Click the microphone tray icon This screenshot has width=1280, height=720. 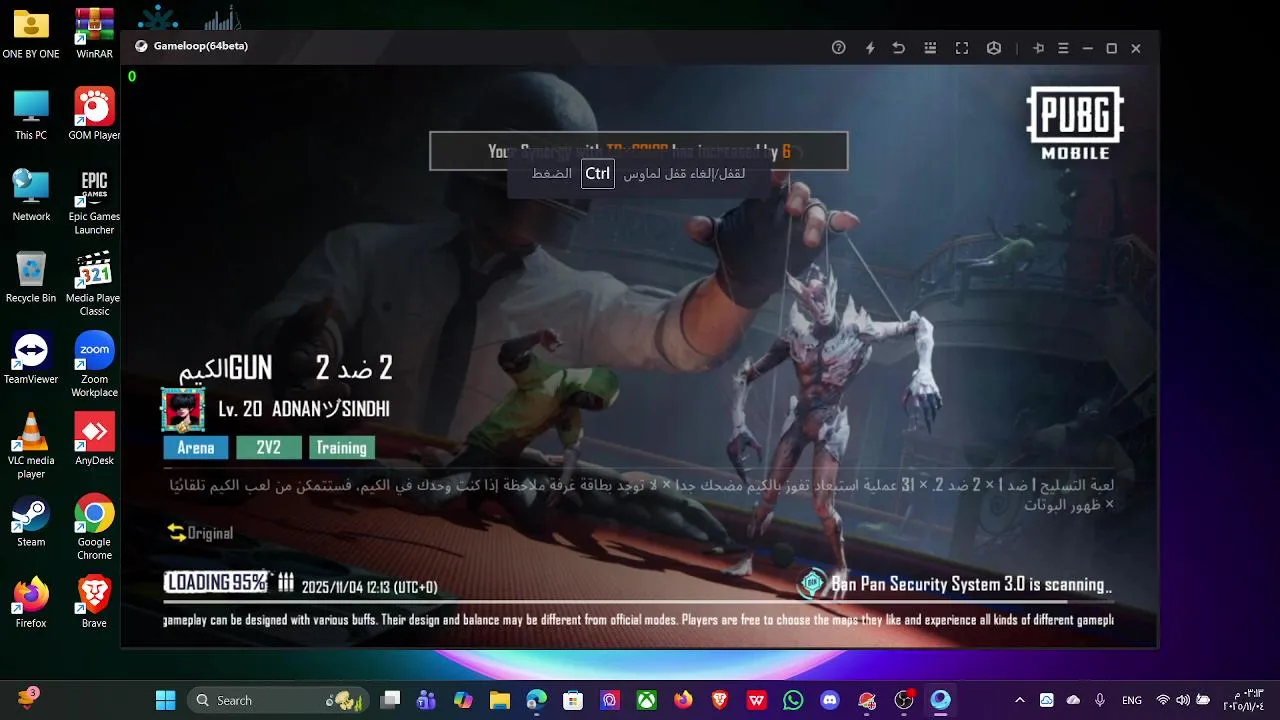pyautogui.click(x=1100, y=700)
